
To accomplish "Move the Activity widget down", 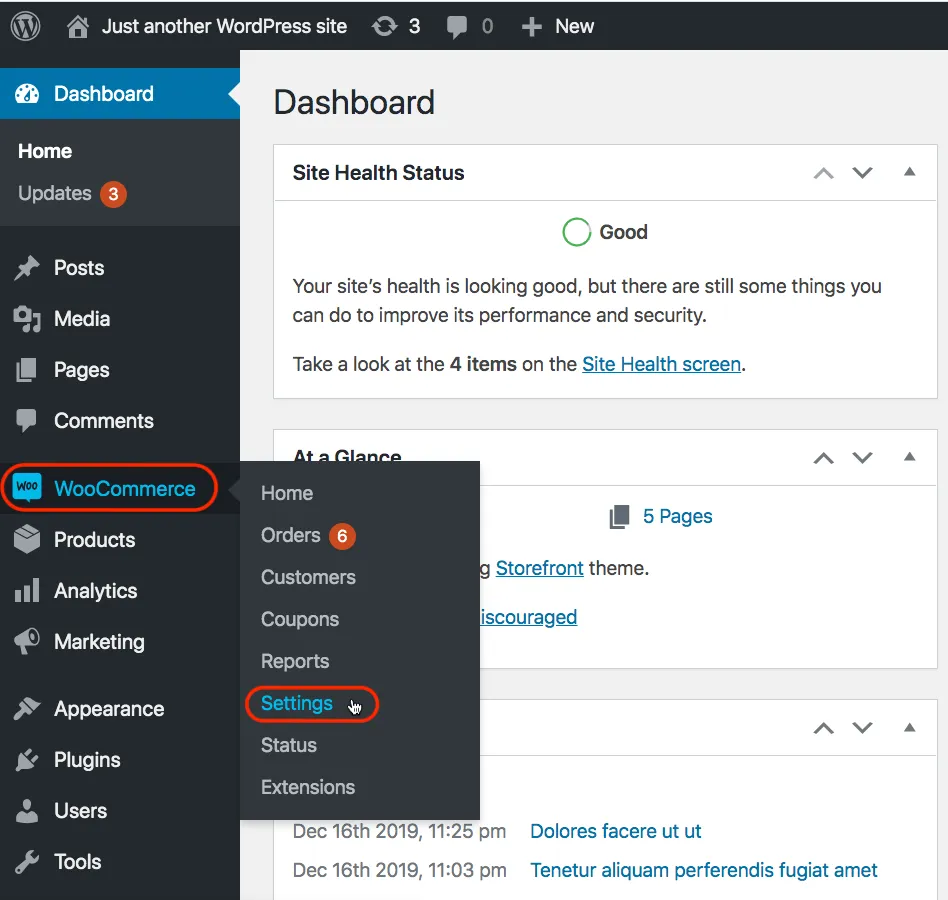I will [x=862, y=728].
